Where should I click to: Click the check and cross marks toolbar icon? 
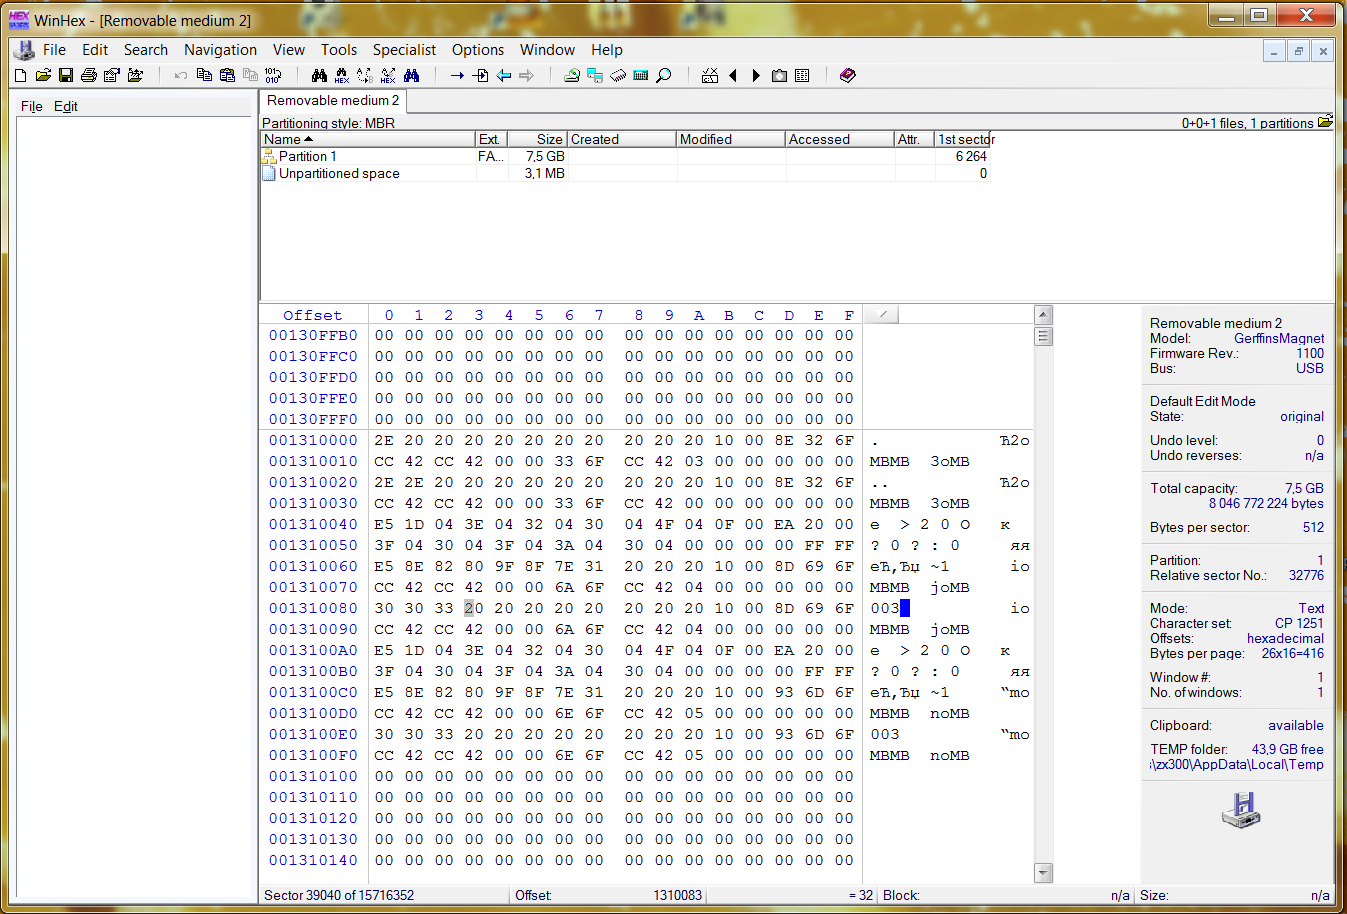(x=710, y=75)
